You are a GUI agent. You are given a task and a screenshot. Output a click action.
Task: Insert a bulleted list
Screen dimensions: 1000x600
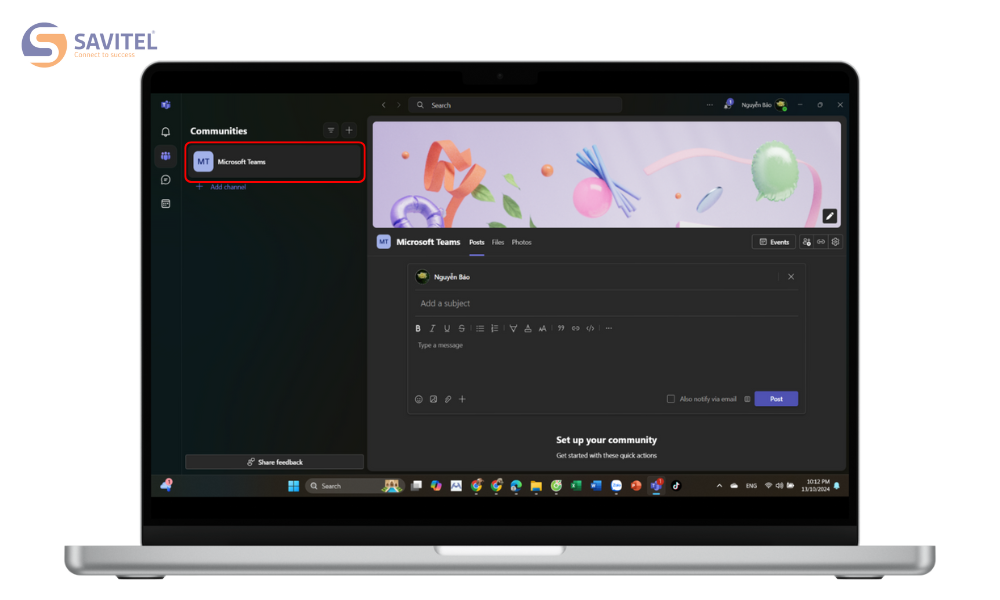pos(480,328)
